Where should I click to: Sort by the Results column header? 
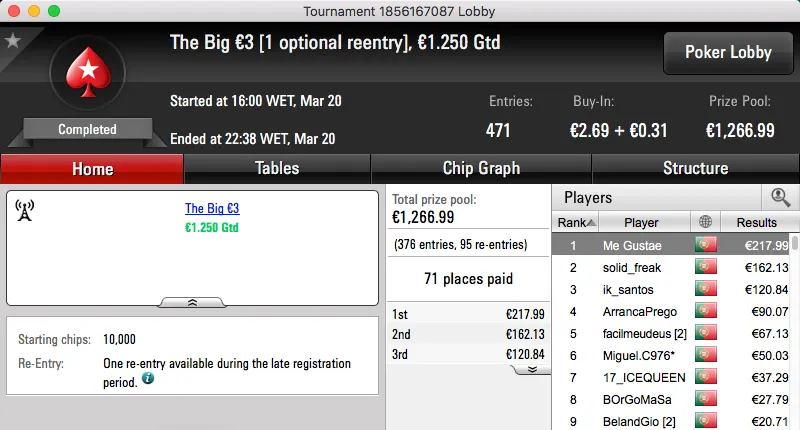(756, 222)
